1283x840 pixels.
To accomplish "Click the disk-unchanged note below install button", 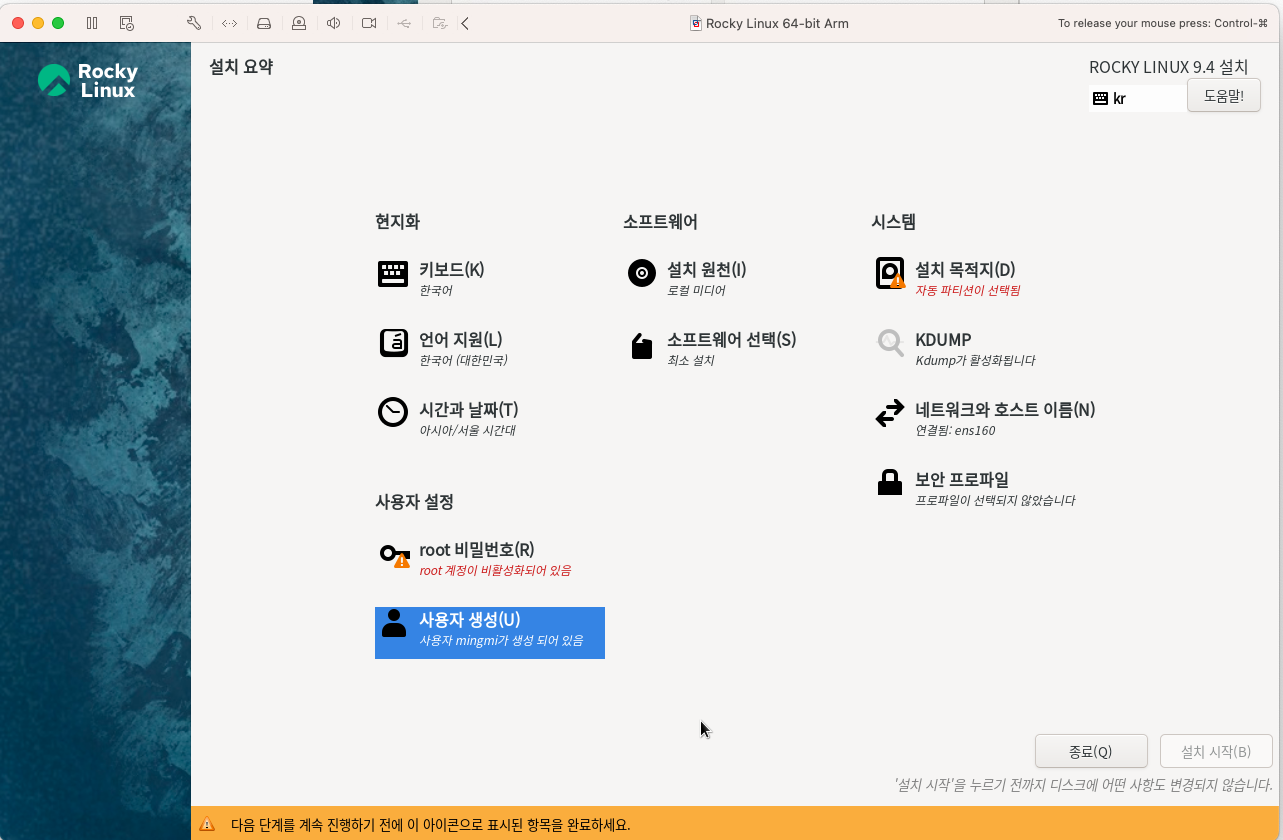I will coord(1082,785).
